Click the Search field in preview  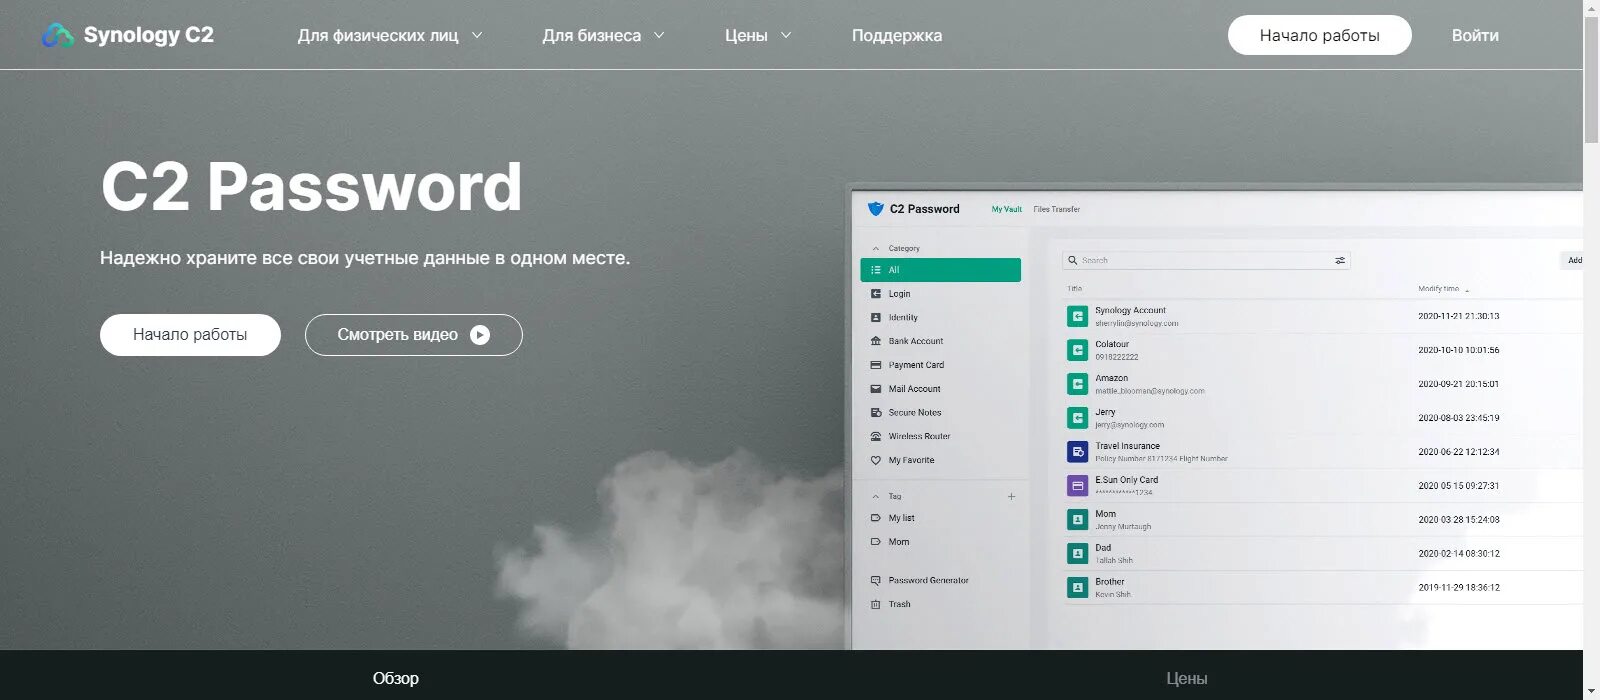[1206, 260]
